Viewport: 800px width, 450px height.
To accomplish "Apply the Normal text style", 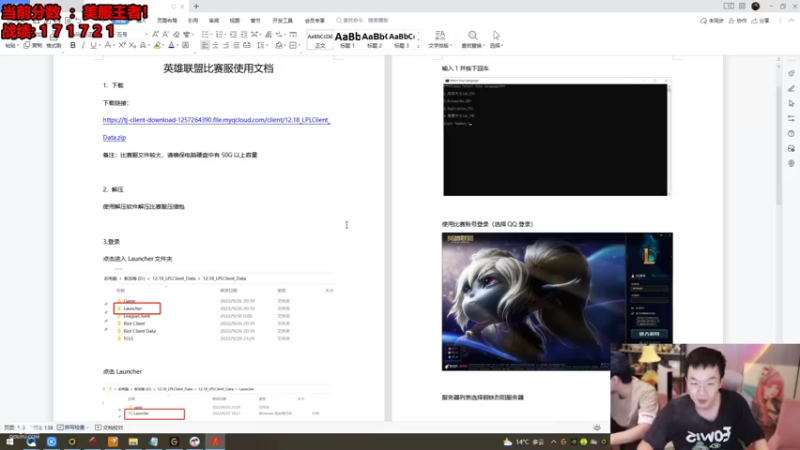I will click(320, 40).
